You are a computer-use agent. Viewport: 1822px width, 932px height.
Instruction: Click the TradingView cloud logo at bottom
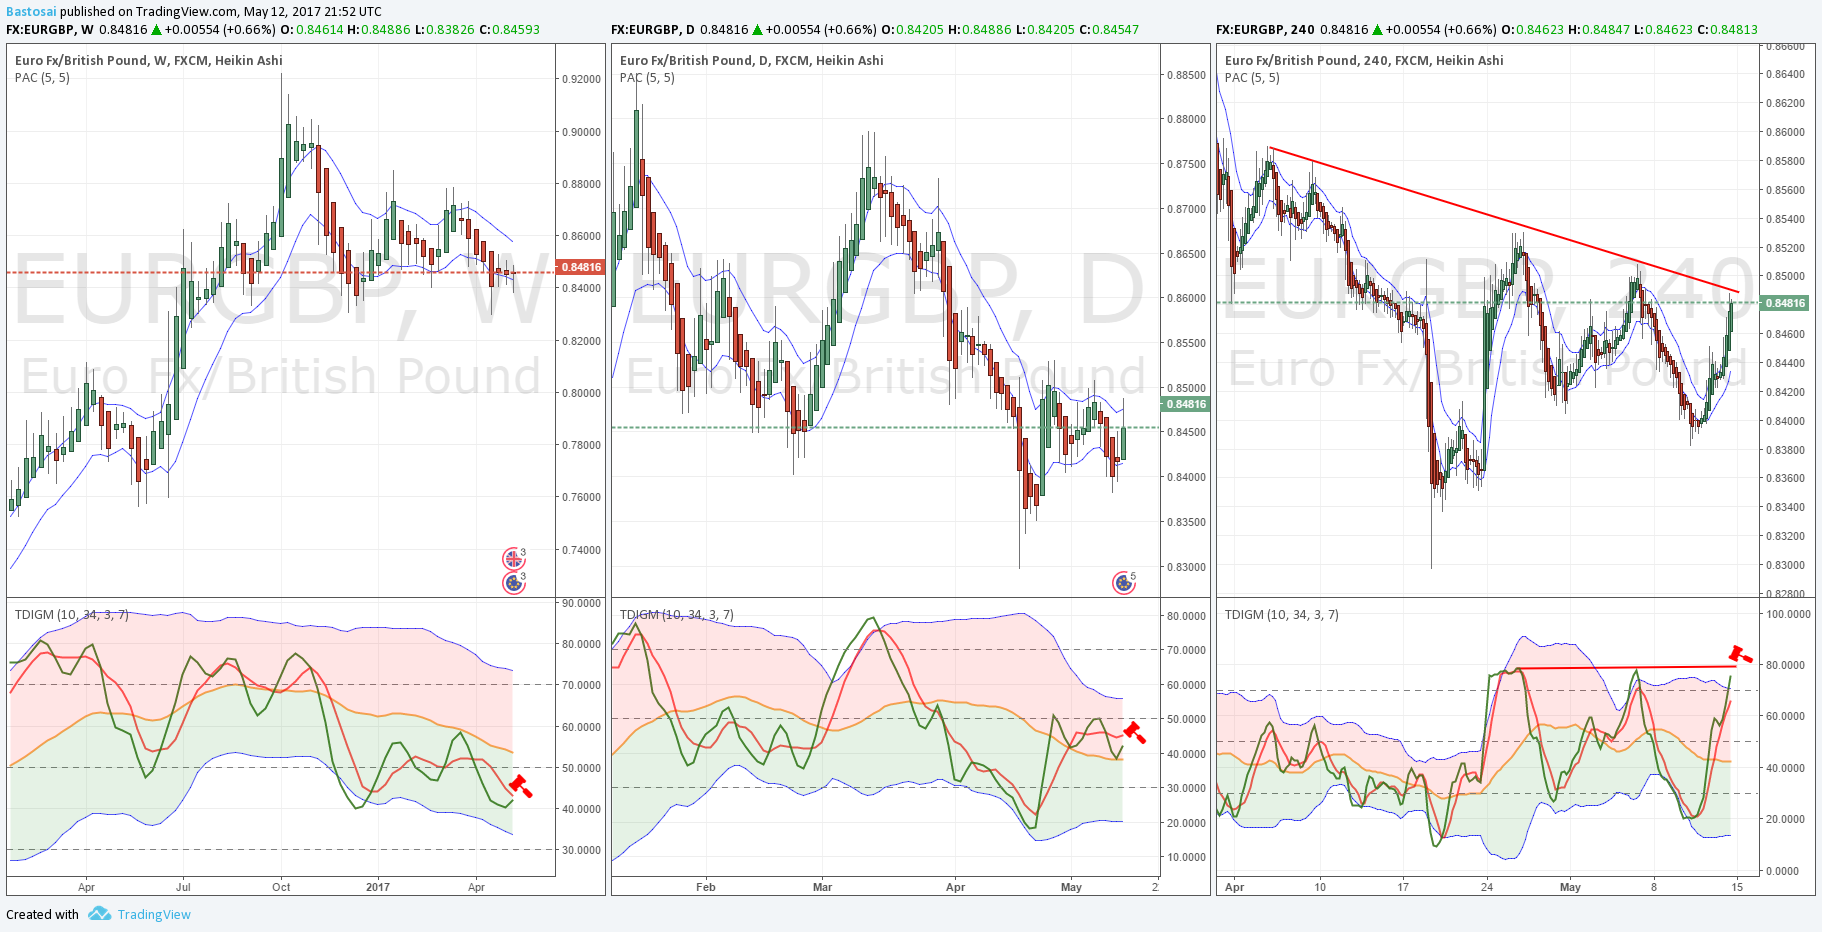pyautogui.click(x=99, y=913)
